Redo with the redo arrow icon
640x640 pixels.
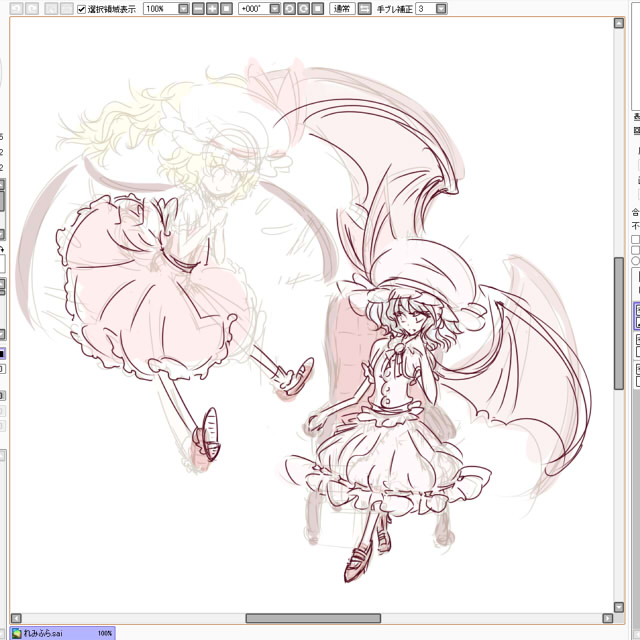click(32, 9)
